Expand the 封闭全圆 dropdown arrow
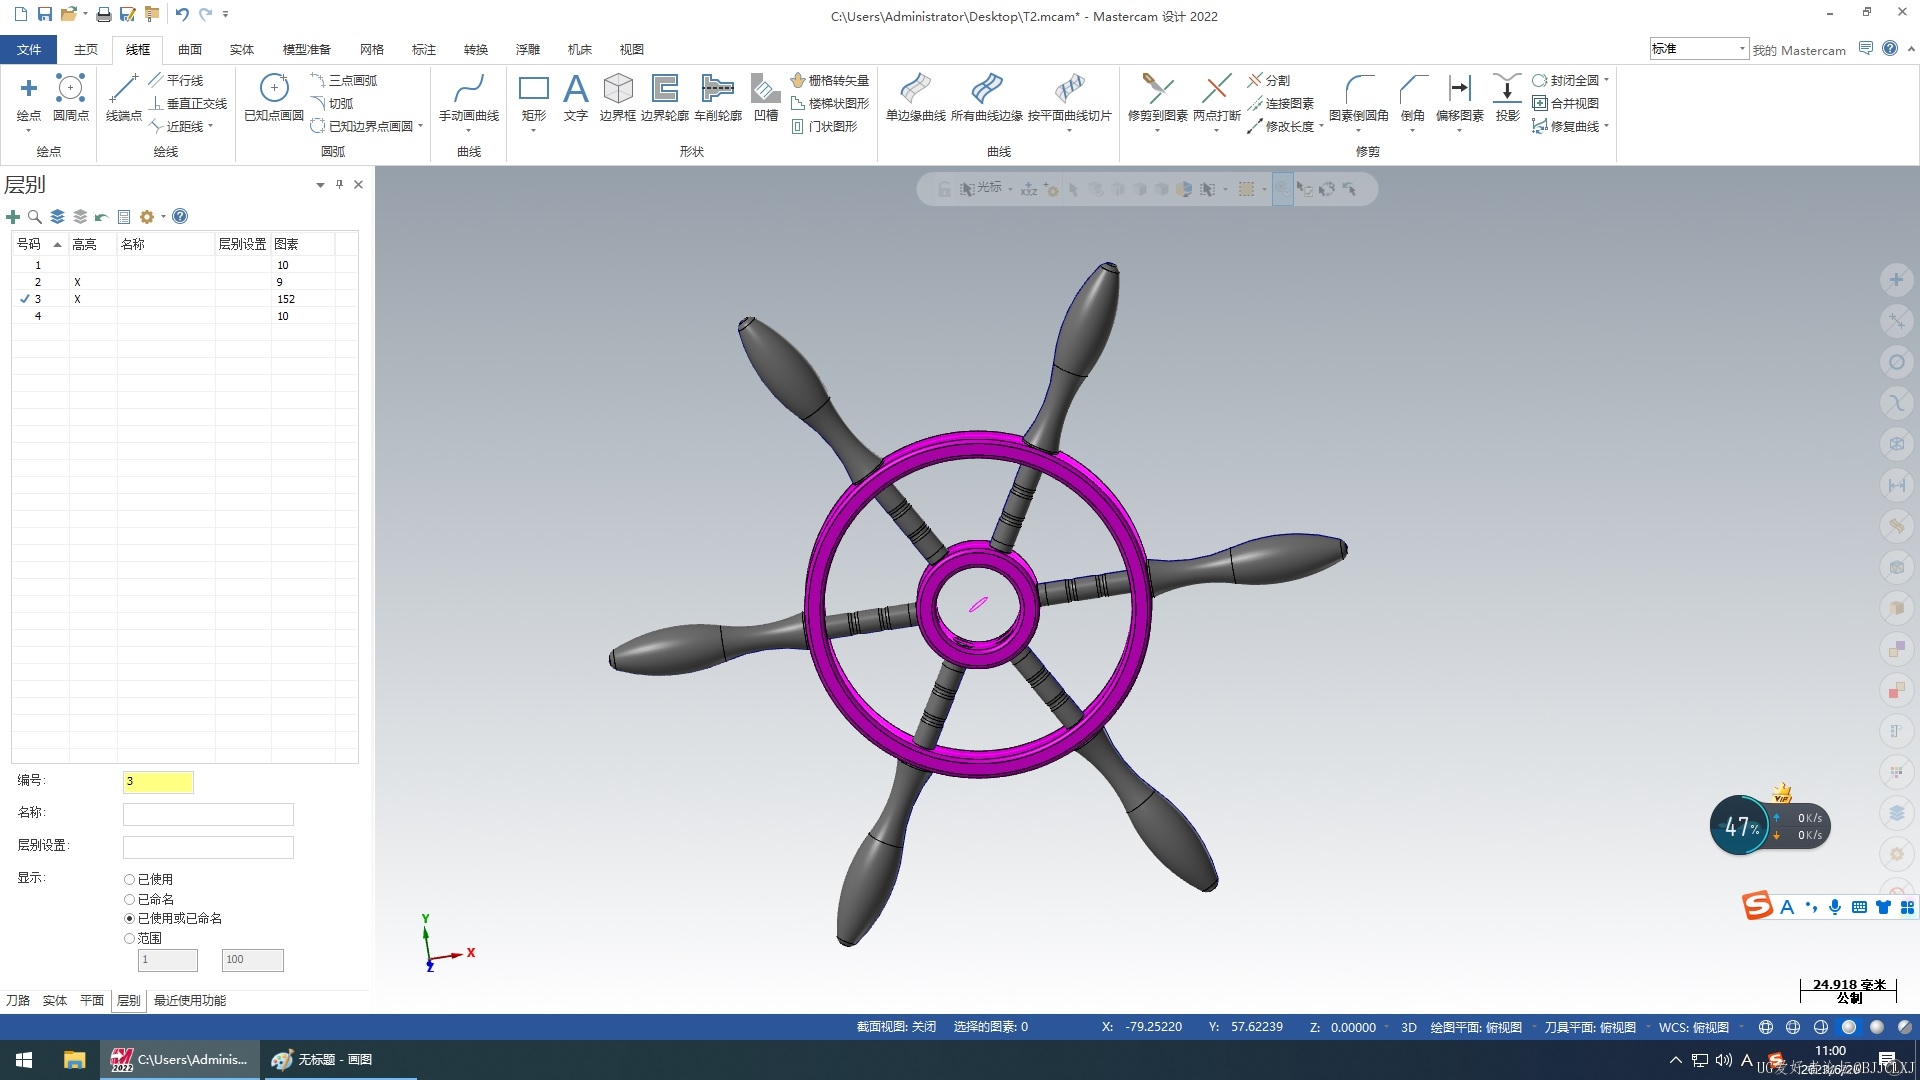Viewport: 1920px width, 1080px height. pyautogui.click(x=1606, y=81)
